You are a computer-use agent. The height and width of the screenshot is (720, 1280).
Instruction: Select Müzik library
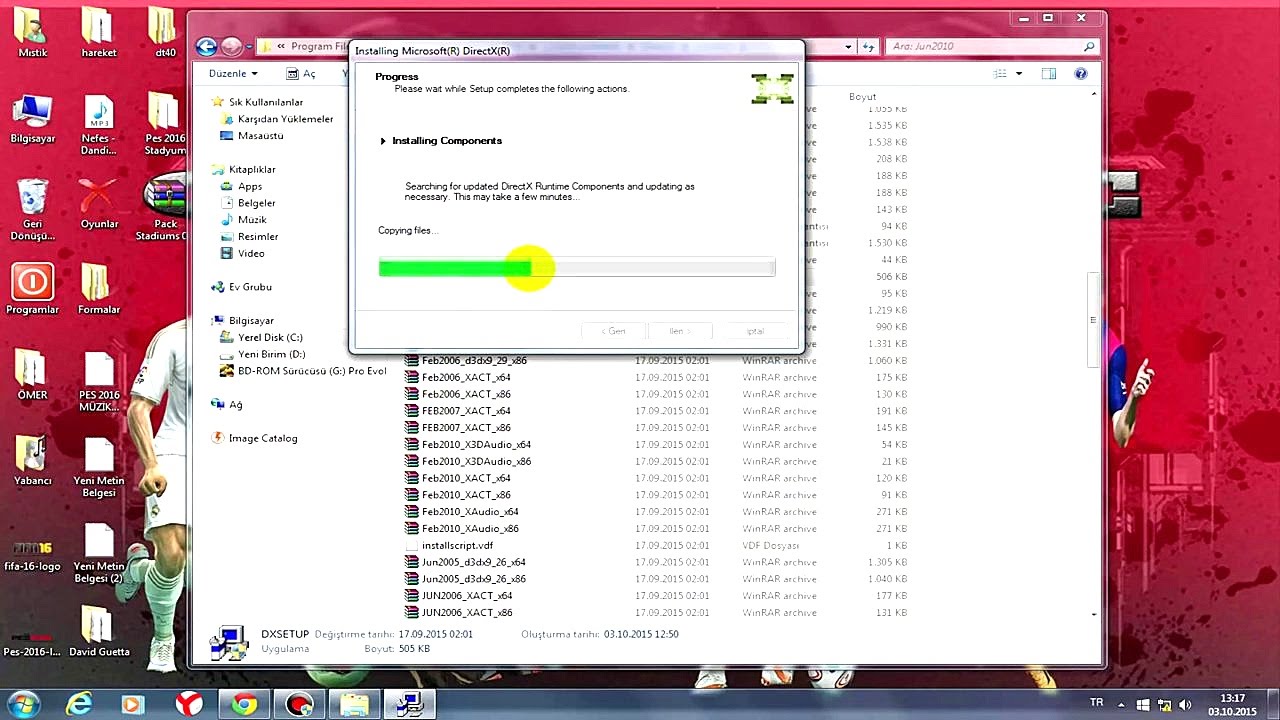[252, 220]
